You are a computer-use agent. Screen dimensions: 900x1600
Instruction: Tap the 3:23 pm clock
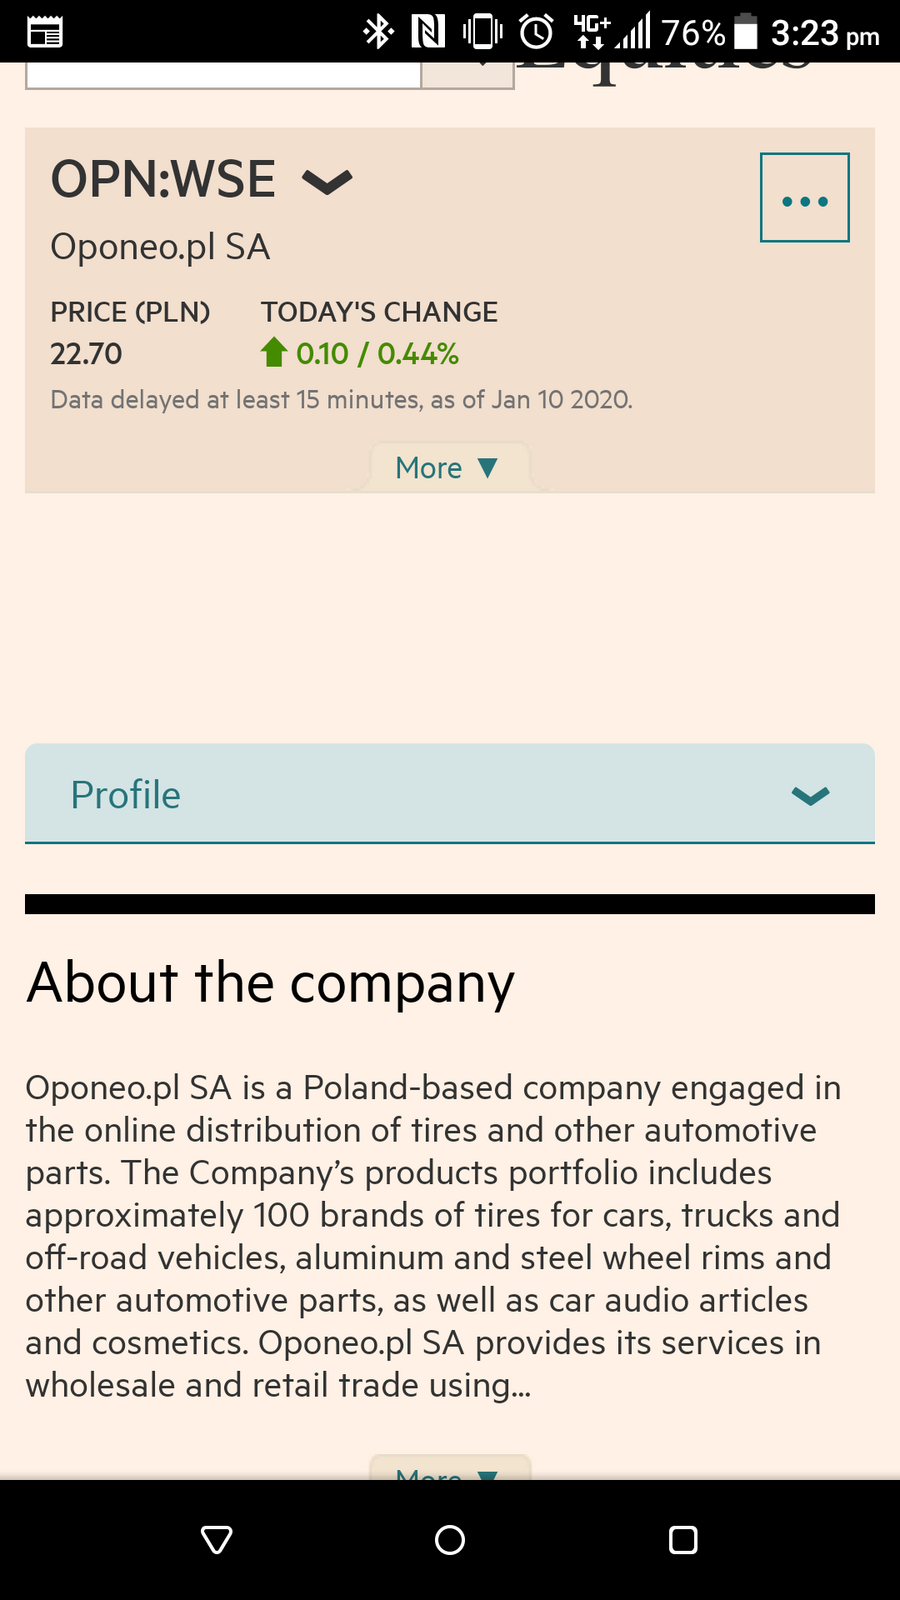point(824,34)
